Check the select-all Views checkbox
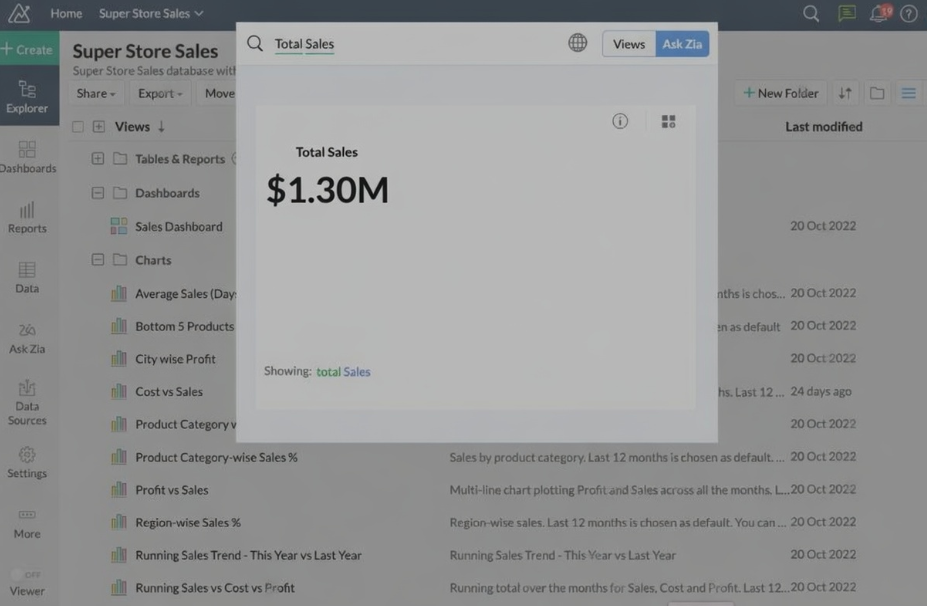This screenshot has height=606, width=927. coord(78,127)
